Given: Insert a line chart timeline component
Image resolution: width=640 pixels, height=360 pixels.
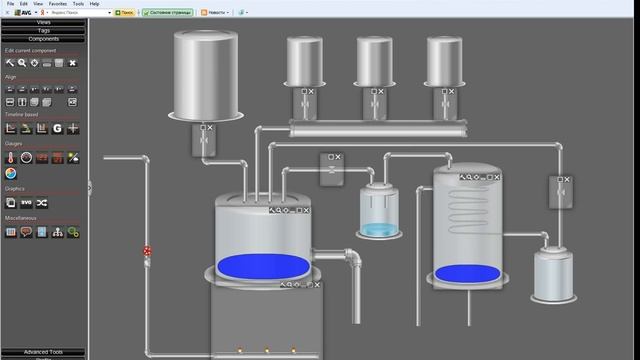Looking at the screenshot, I should 11,129.
